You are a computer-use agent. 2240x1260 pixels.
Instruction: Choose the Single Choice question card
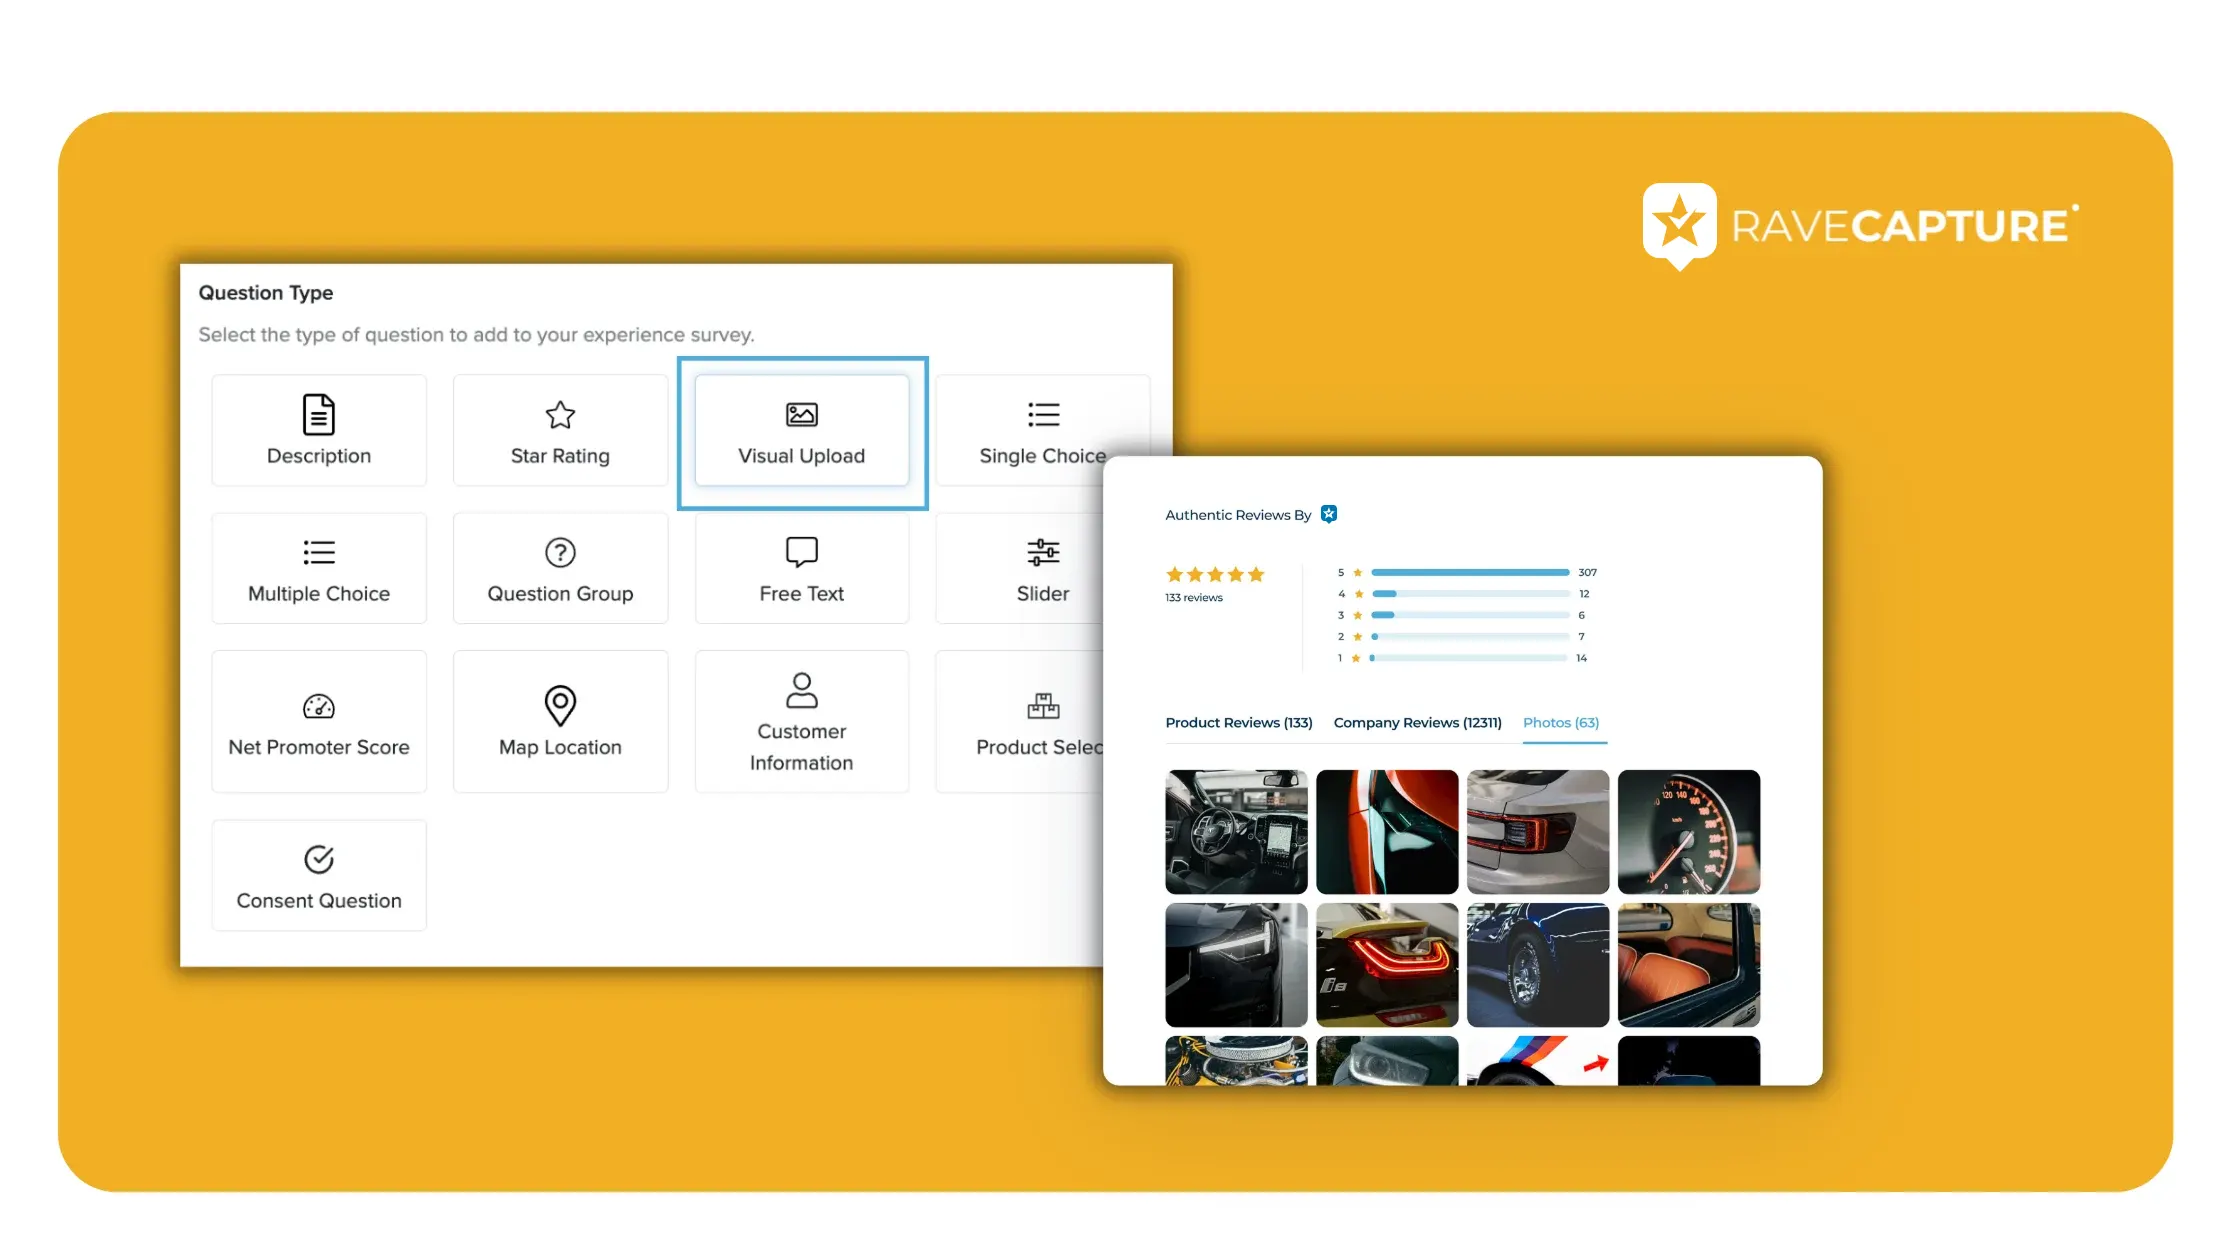(x=1040, y=432)
